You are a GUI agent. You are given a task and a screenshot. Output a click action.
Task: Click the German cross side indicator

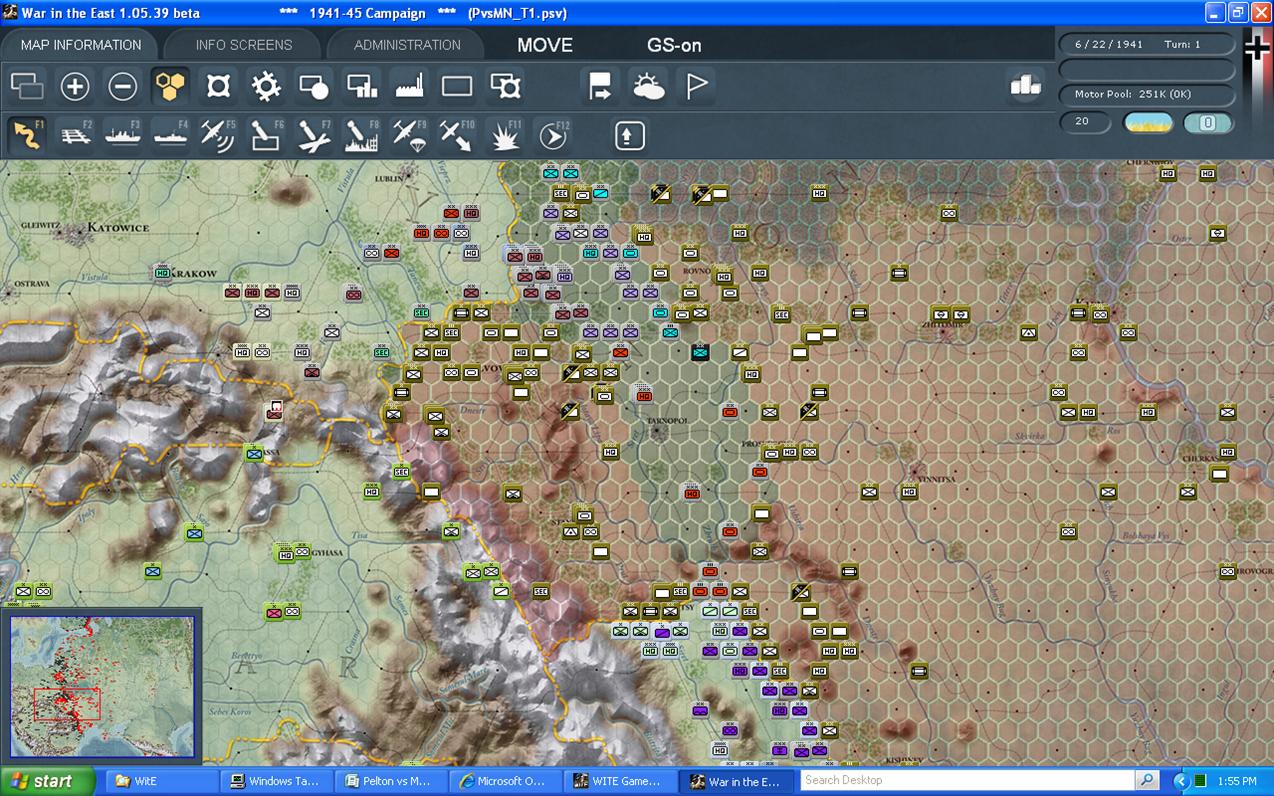click(x=1256, y=49)
